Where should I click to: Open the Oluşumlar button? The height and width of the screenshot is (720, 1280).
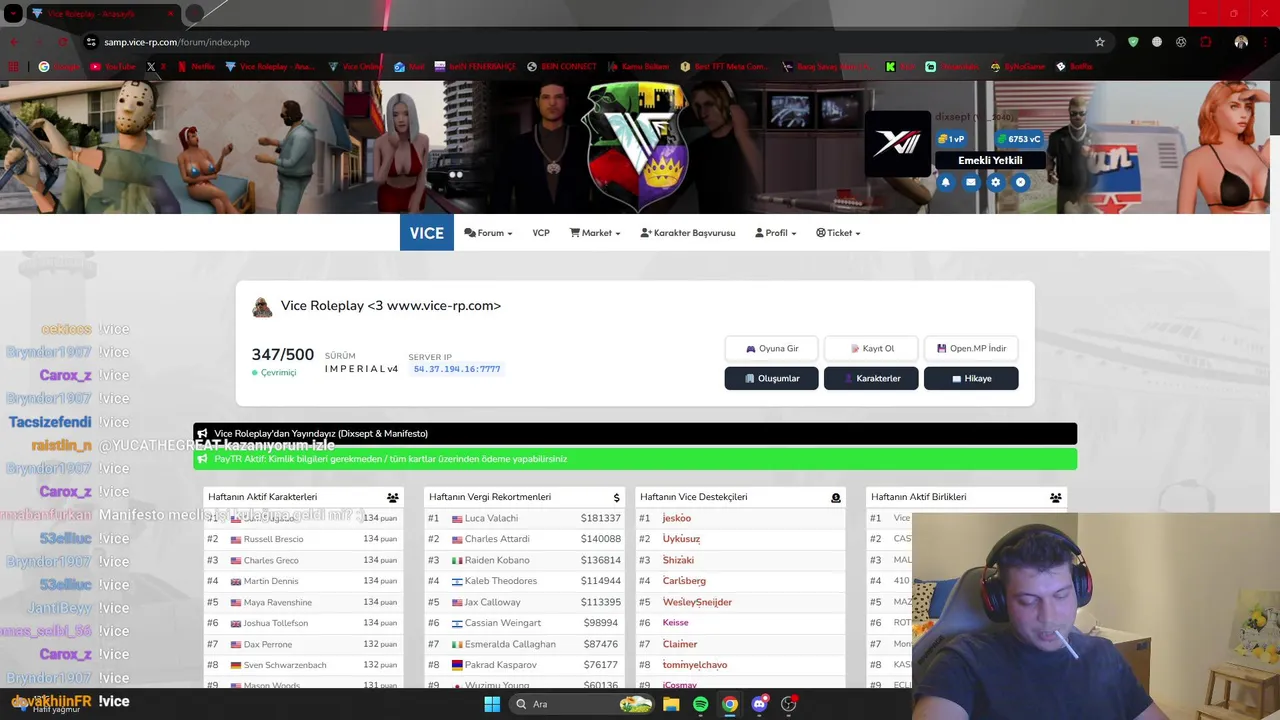[771, 378]
